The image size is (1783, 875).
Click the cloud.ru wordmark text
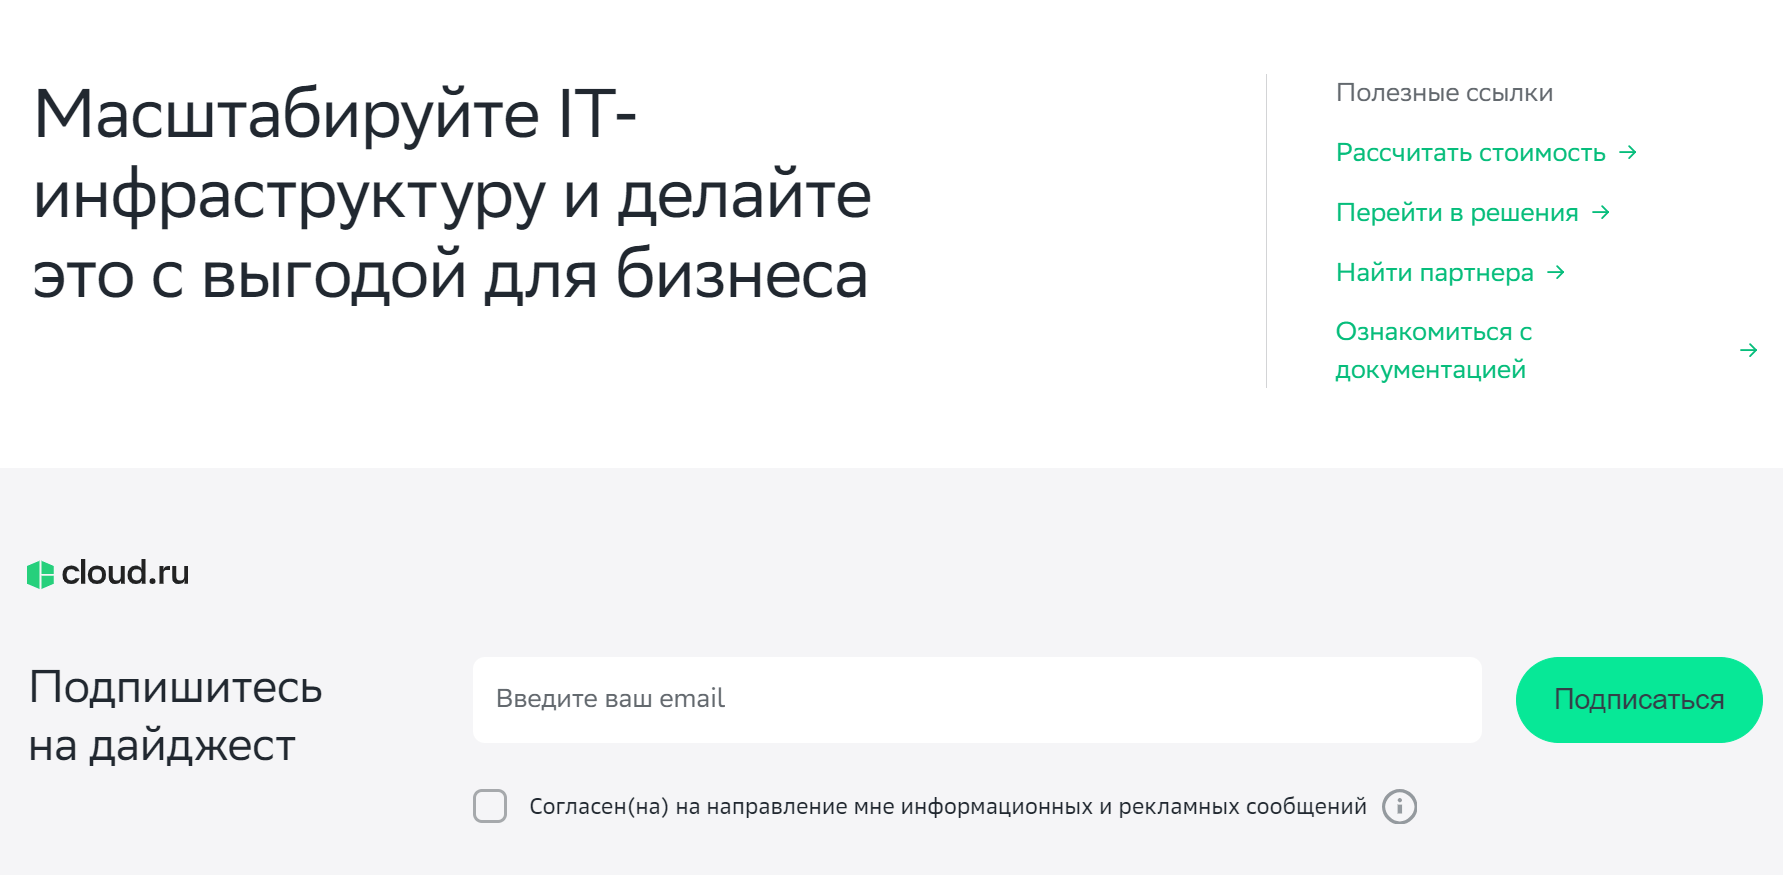pos(125,573)
